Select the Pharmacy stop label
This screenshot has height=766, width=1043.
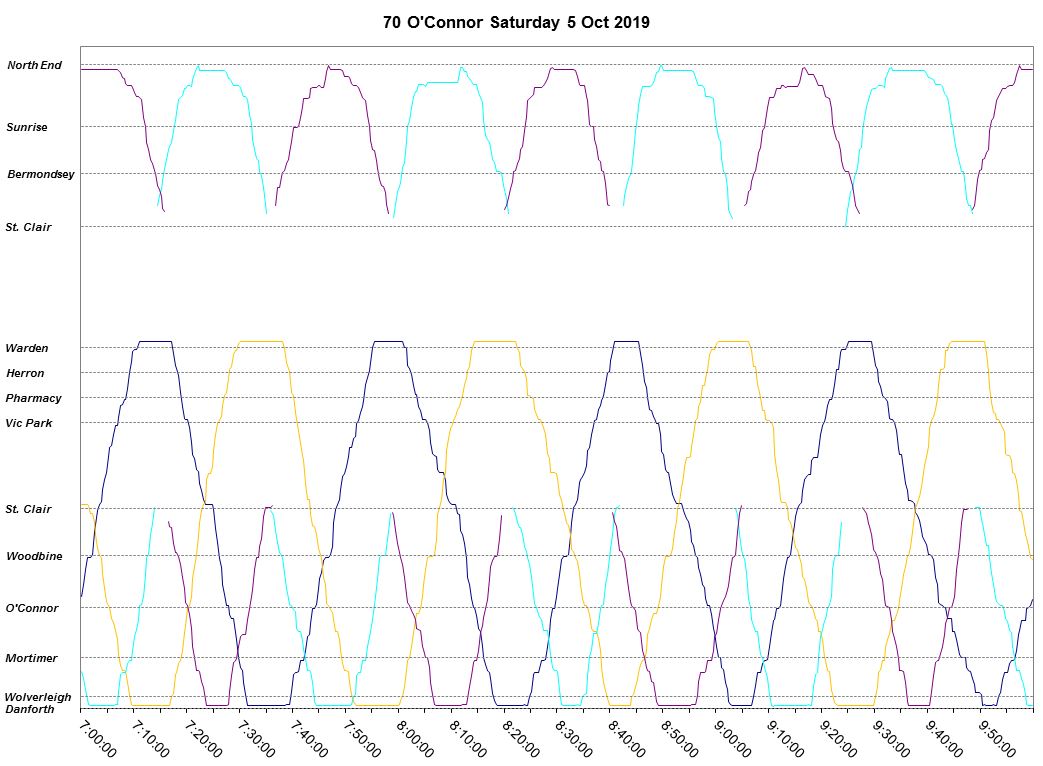33,399
